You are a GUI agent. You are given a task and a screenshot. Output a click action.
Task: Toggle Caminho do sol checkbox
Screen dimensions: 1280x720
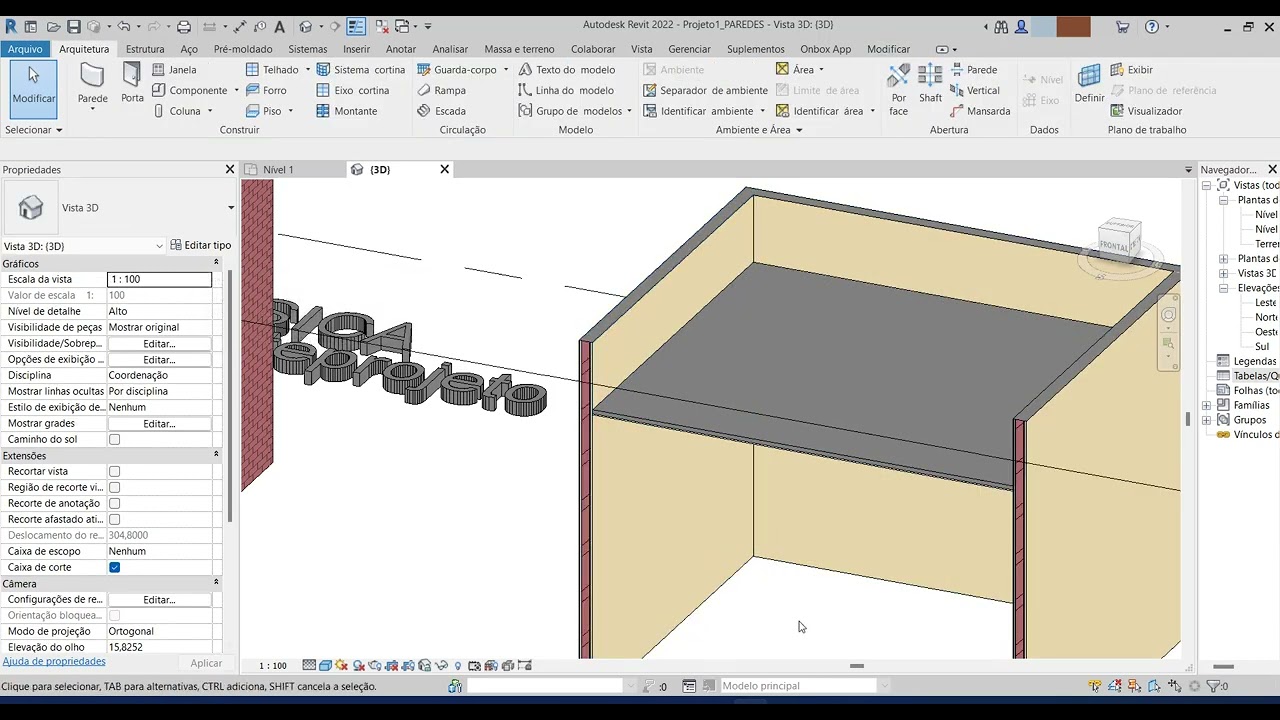point(114,439)
